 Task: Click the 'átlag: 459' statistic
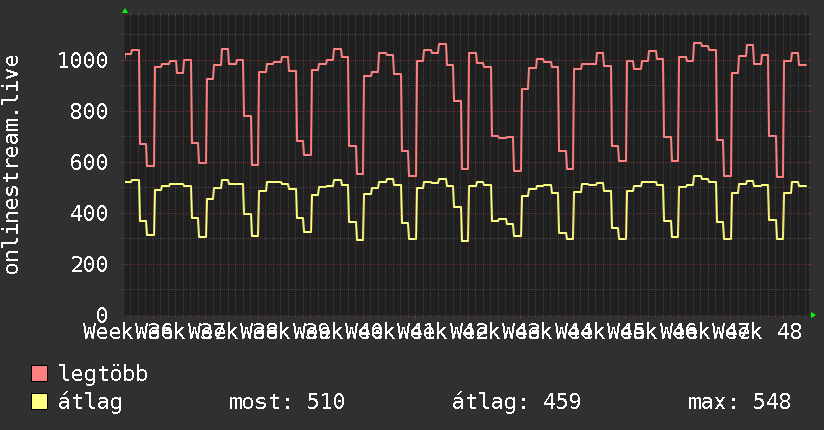(517, 402)
